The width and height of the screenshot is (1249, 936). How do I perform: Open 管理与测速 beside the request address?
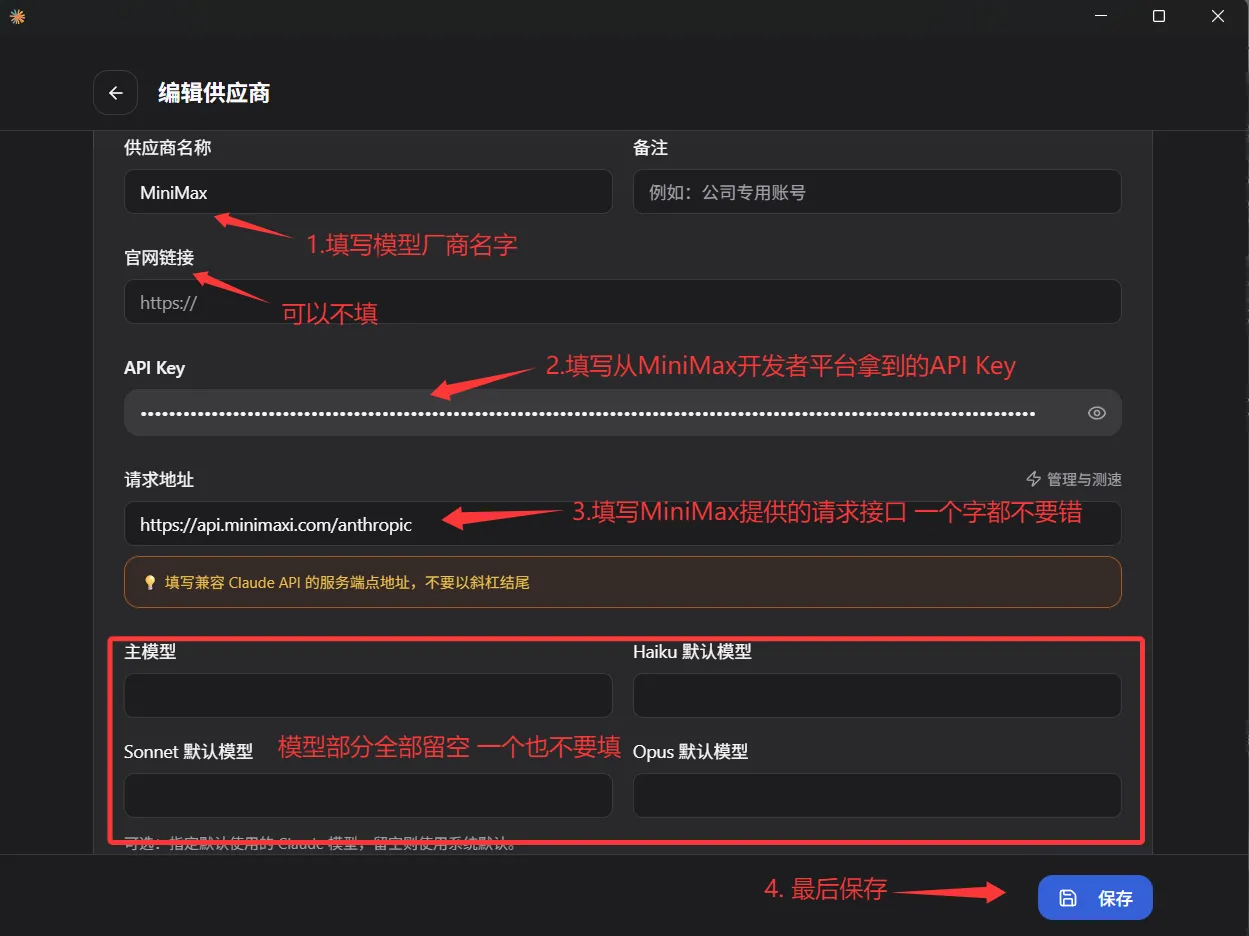1074,480
